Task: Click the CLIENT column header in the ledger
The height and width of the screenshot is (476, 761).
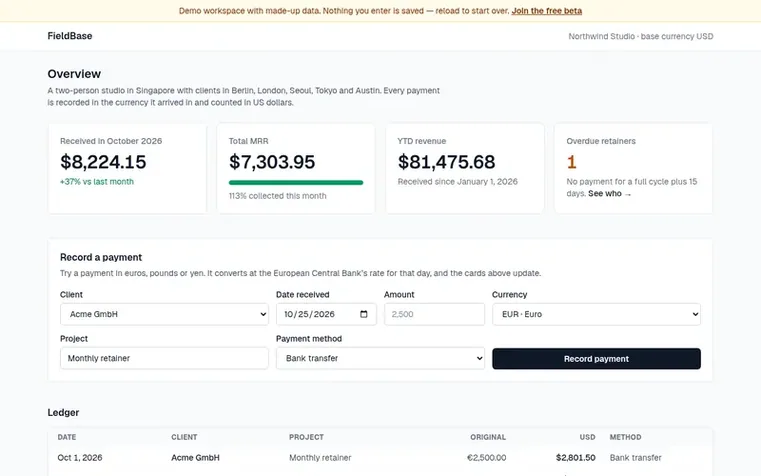Action: pos(184,437)
